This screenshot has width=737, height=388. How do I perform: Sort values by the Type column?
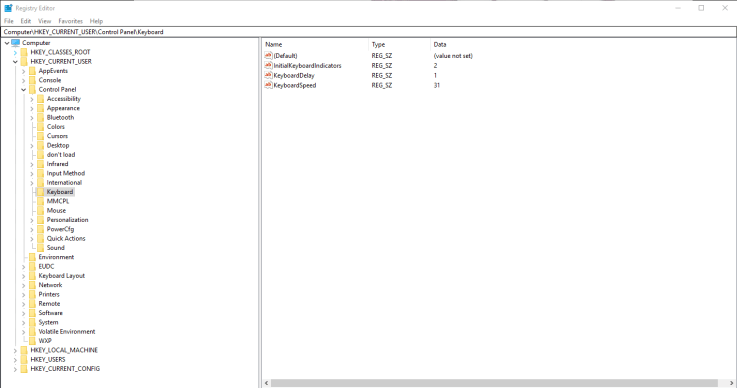click(x=400, y=45)
